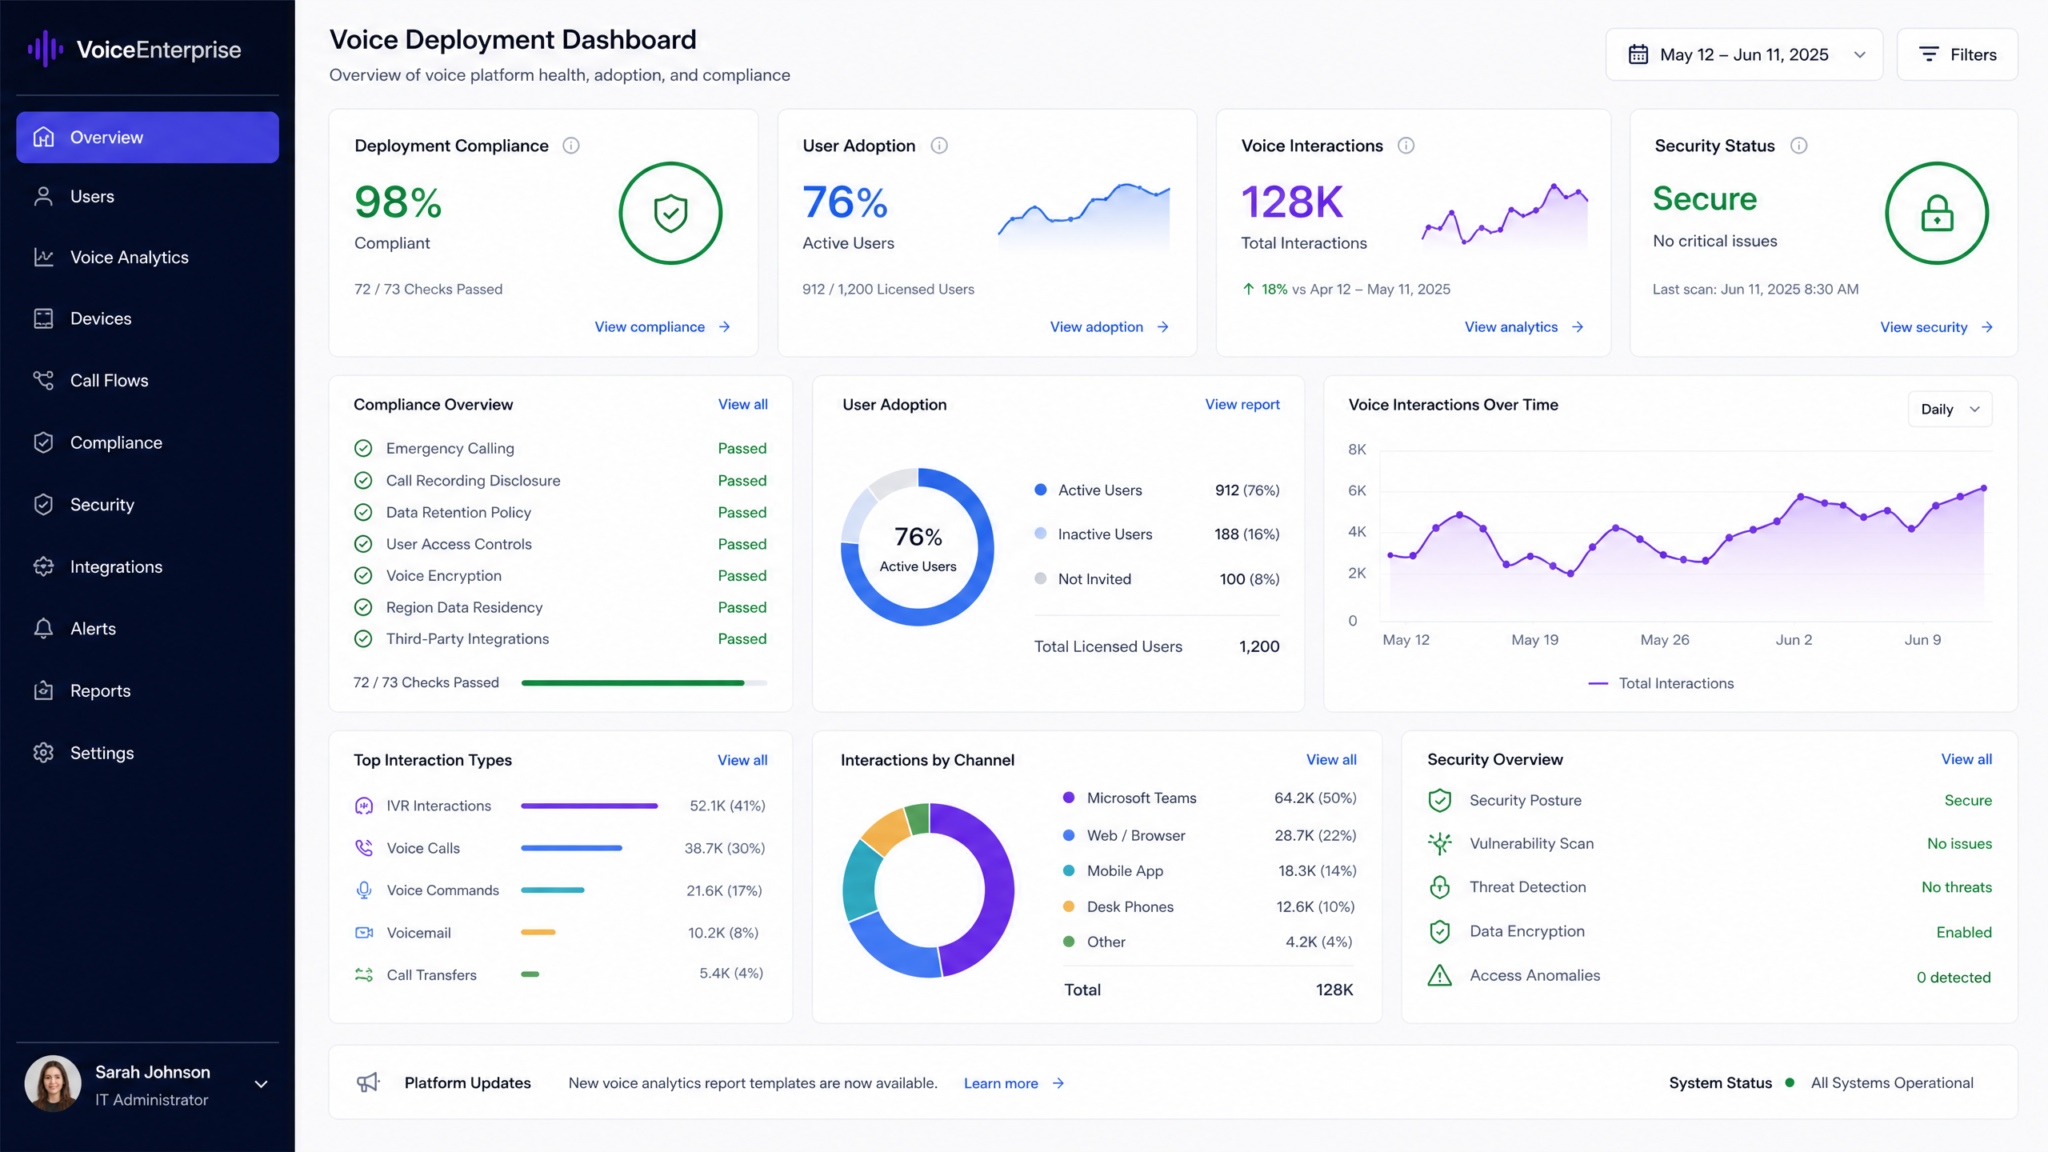Click the purple Microsoft Teams legend dot
The height and width of the screenshot is (1152, 2048).
[x=1068, y=798]
